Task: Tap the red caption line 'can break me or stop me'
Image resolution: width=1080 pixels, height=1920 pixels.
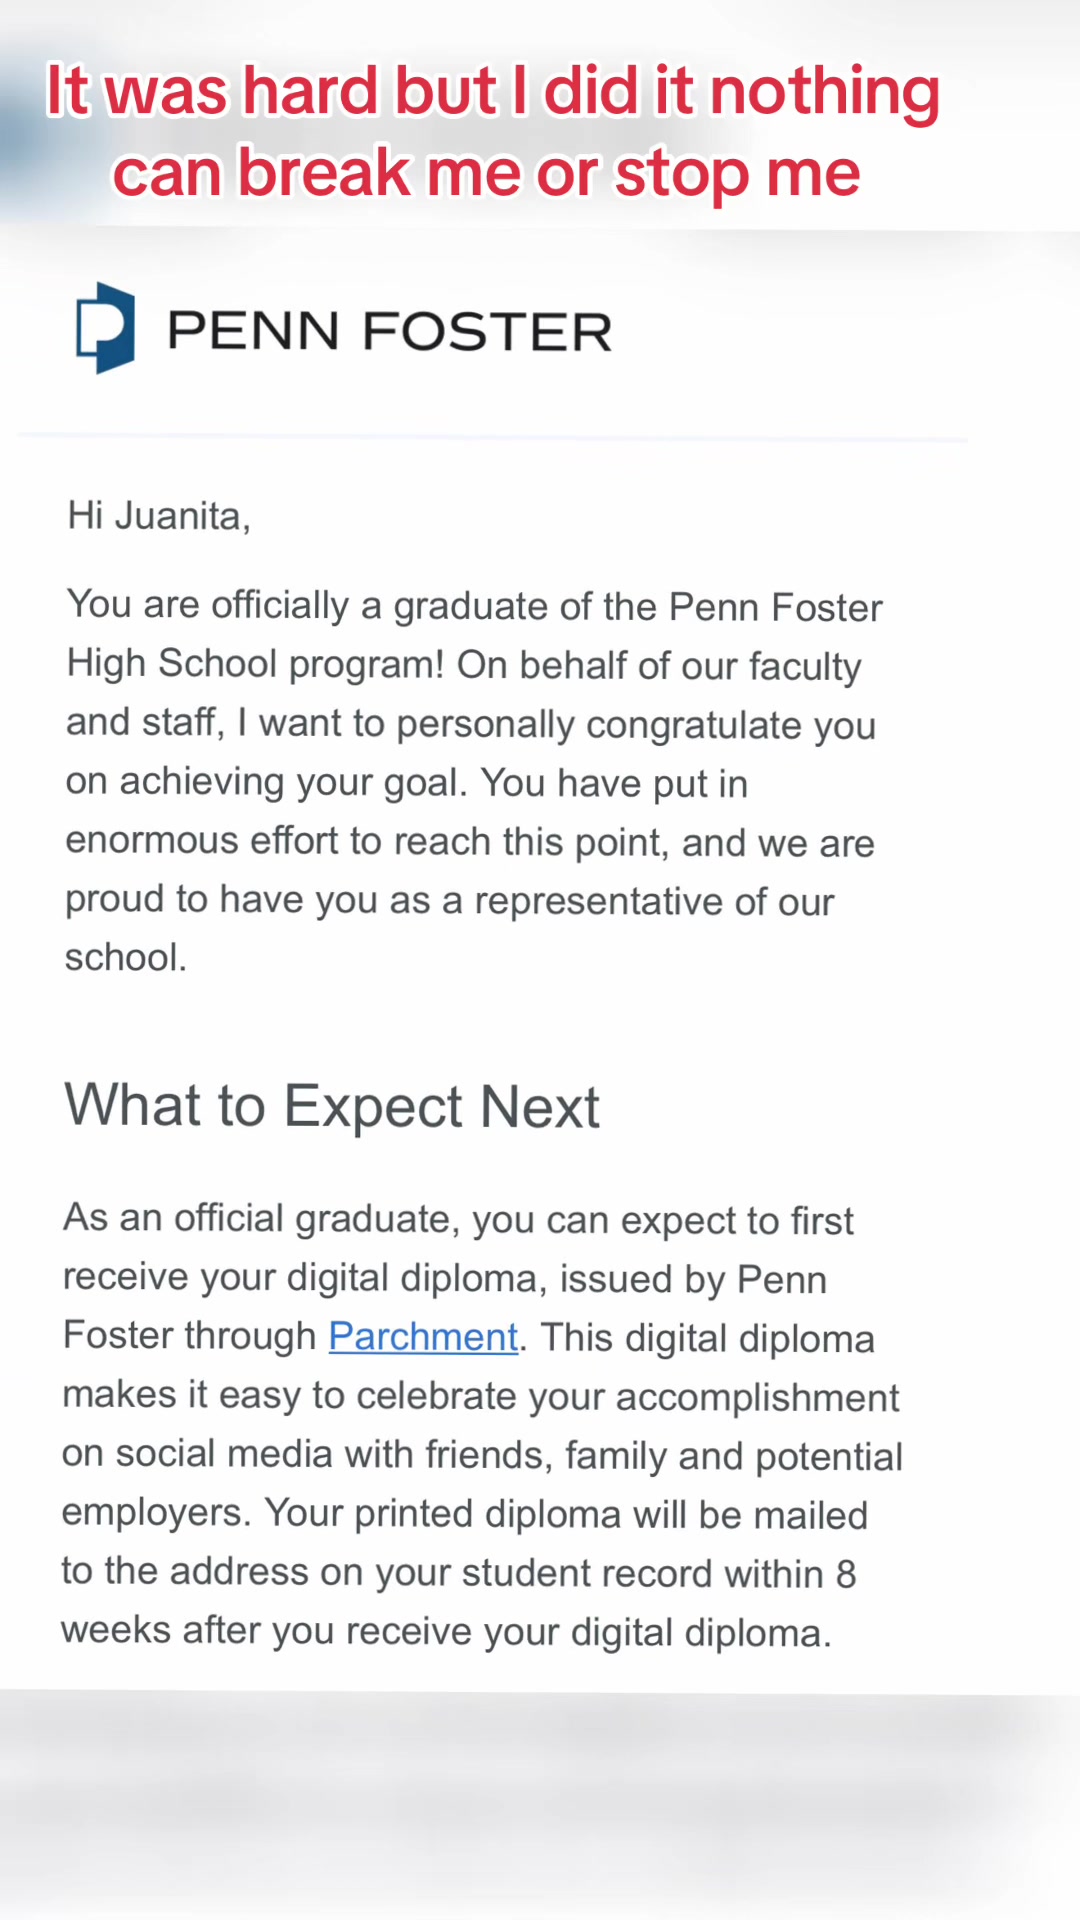Action: click(486, 172)
